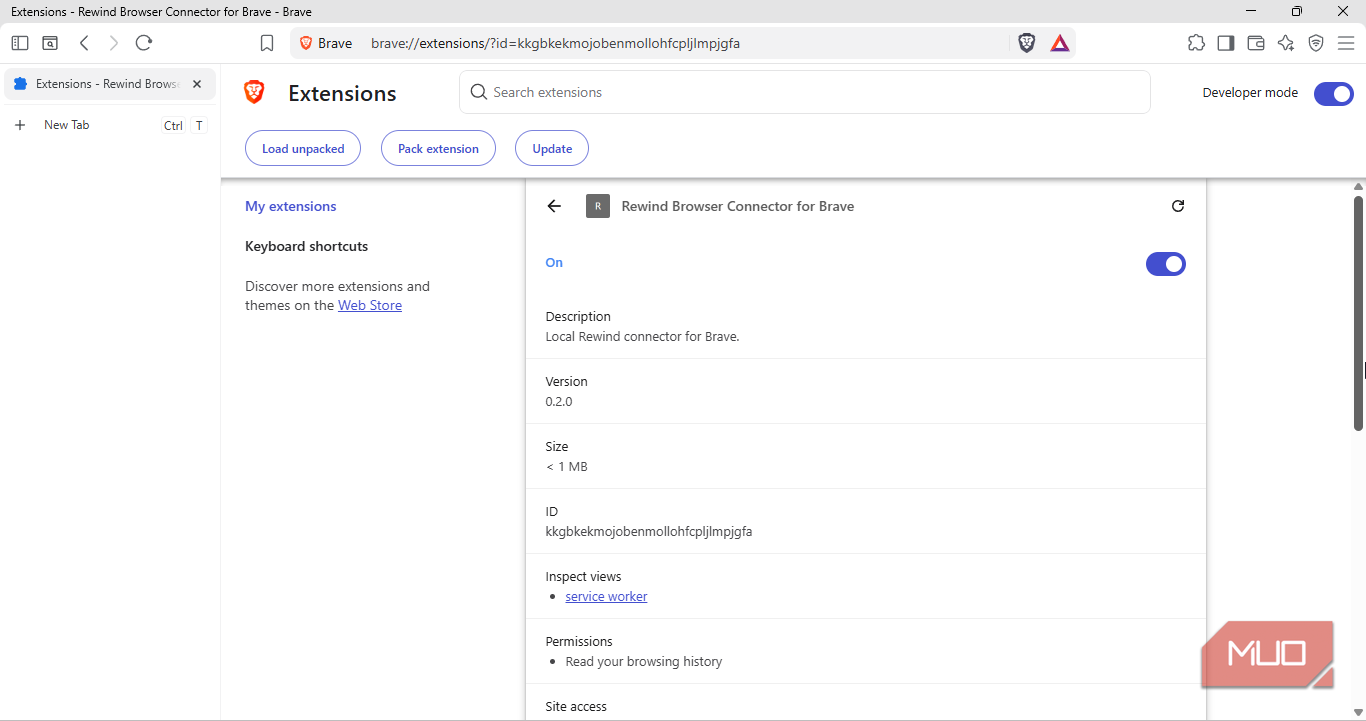The height and width of the screenshot is (721, 1366).
Task: Return to extensions list with back arrow
Action: click(x=554, y=206)
